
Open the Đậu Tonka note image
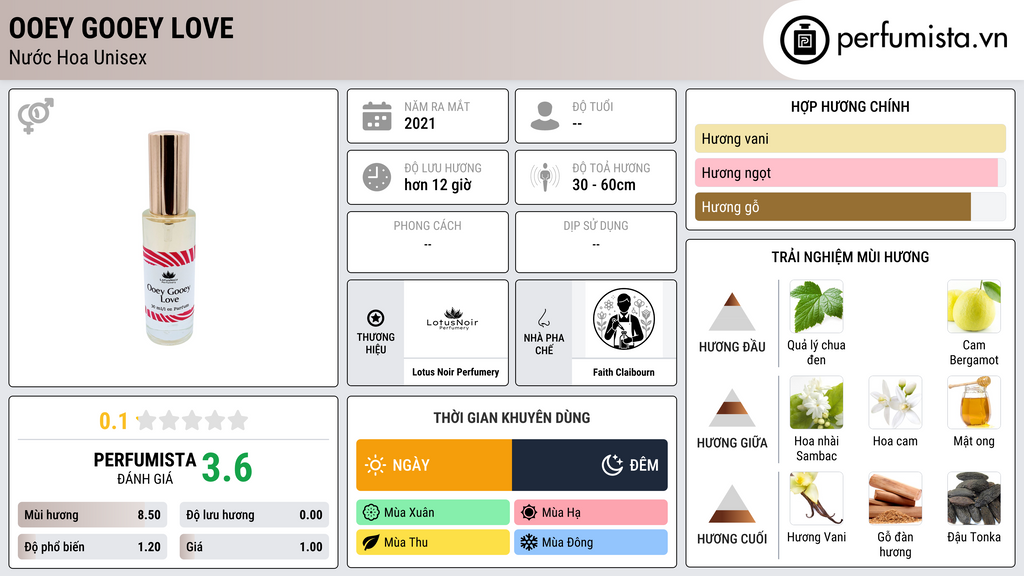coord(974,499)
